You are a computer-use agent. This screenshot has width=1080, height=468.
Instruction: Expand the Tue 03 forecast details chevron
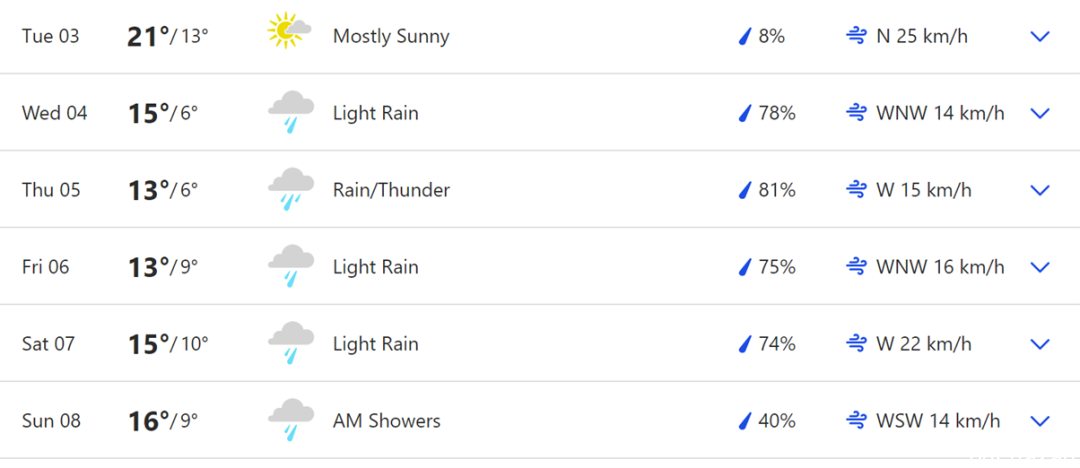click(1039, 37)
